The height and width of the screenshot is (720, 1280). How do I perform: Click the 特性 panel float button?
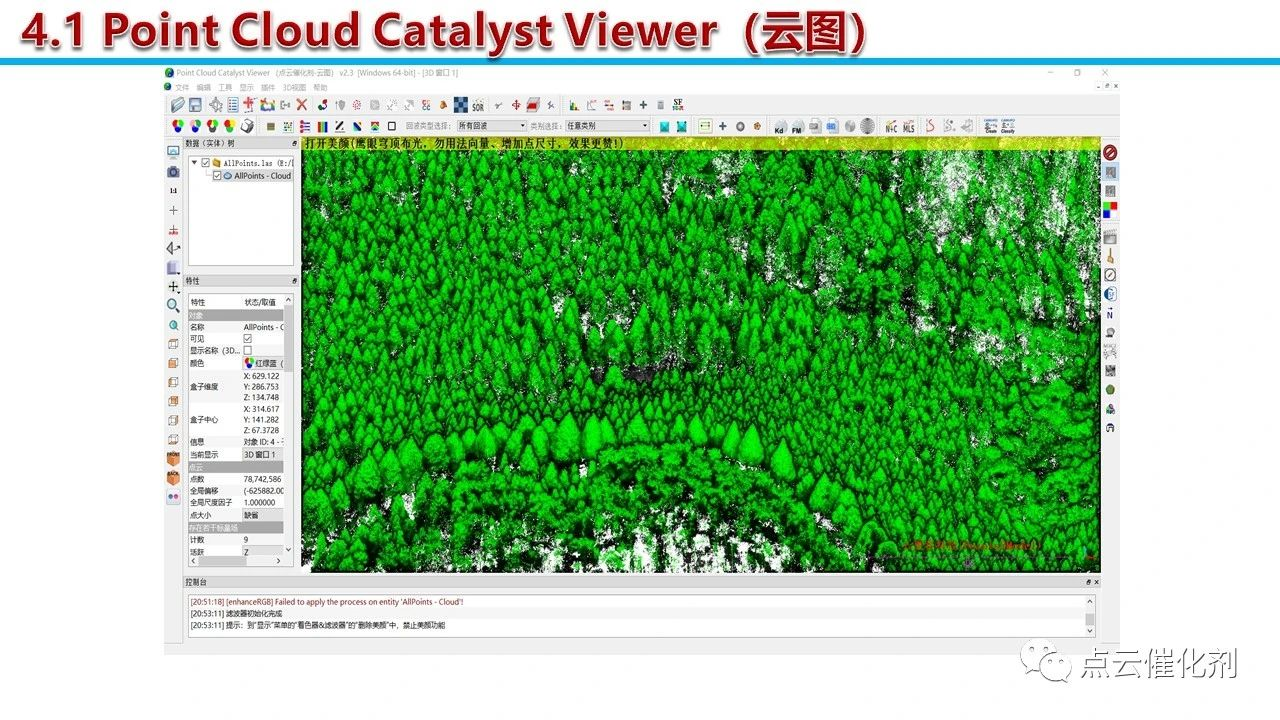pos(294,281)
